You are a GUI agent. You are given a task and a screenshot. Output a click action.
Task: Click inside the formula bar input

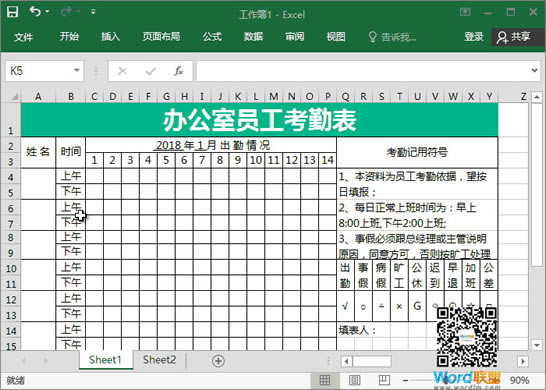pyautogui.click(x=362, y=71)
